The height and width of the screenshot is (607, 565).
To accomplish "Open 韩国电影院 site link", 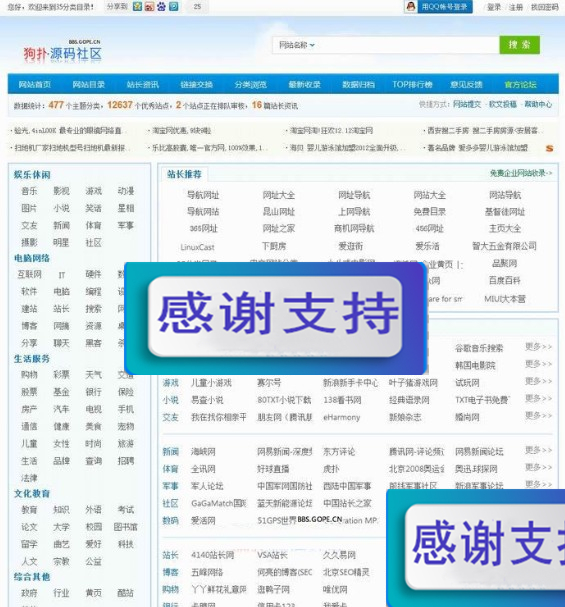I will [475, 365].
